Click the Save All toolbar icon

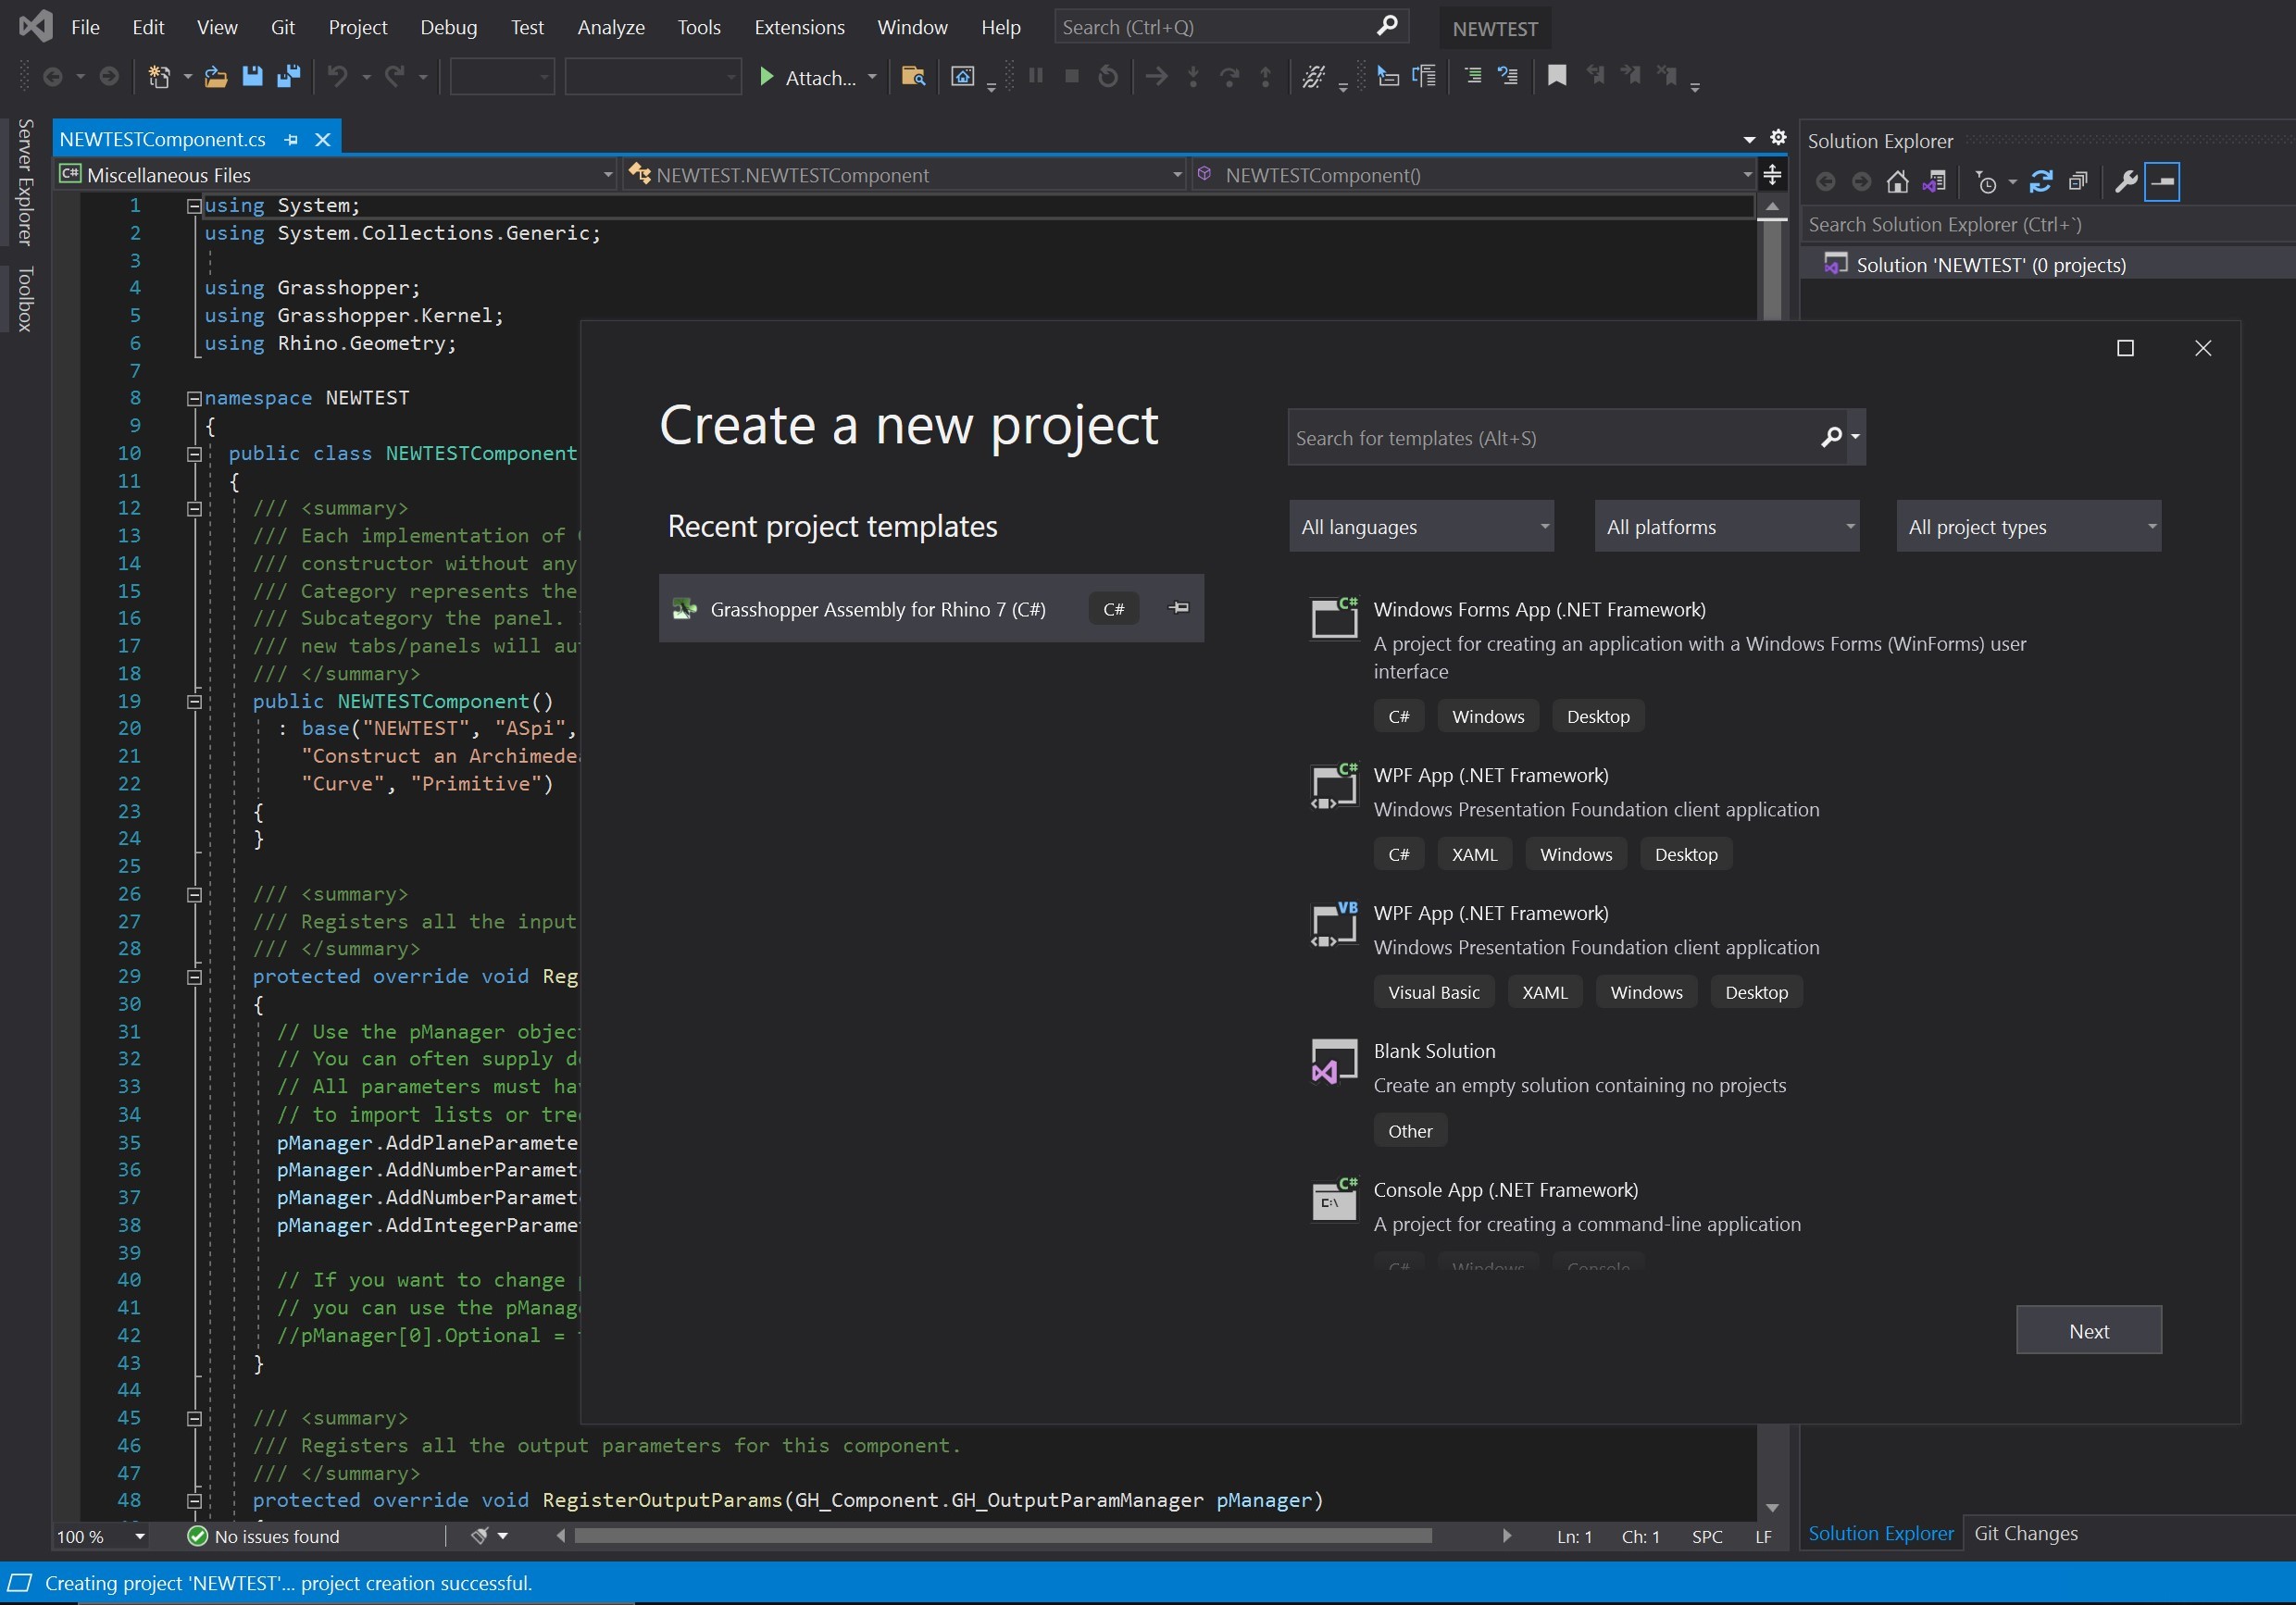coord(289,76)
